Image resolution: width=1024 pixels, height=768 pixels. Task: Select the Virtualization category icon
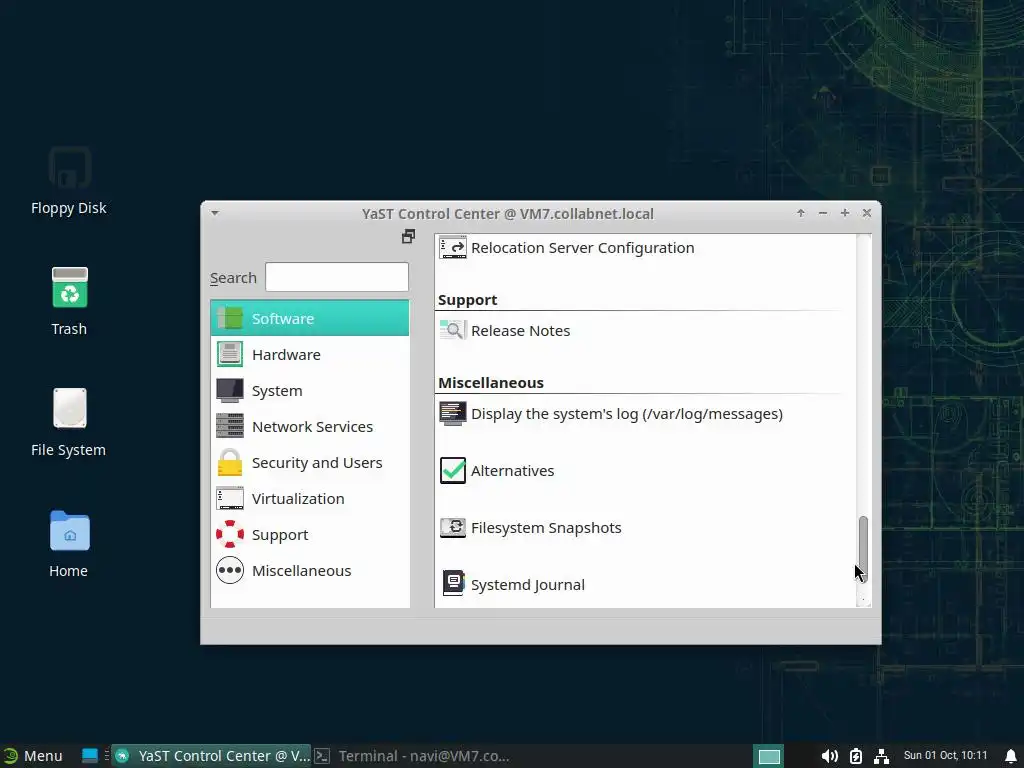coord(230,498)
